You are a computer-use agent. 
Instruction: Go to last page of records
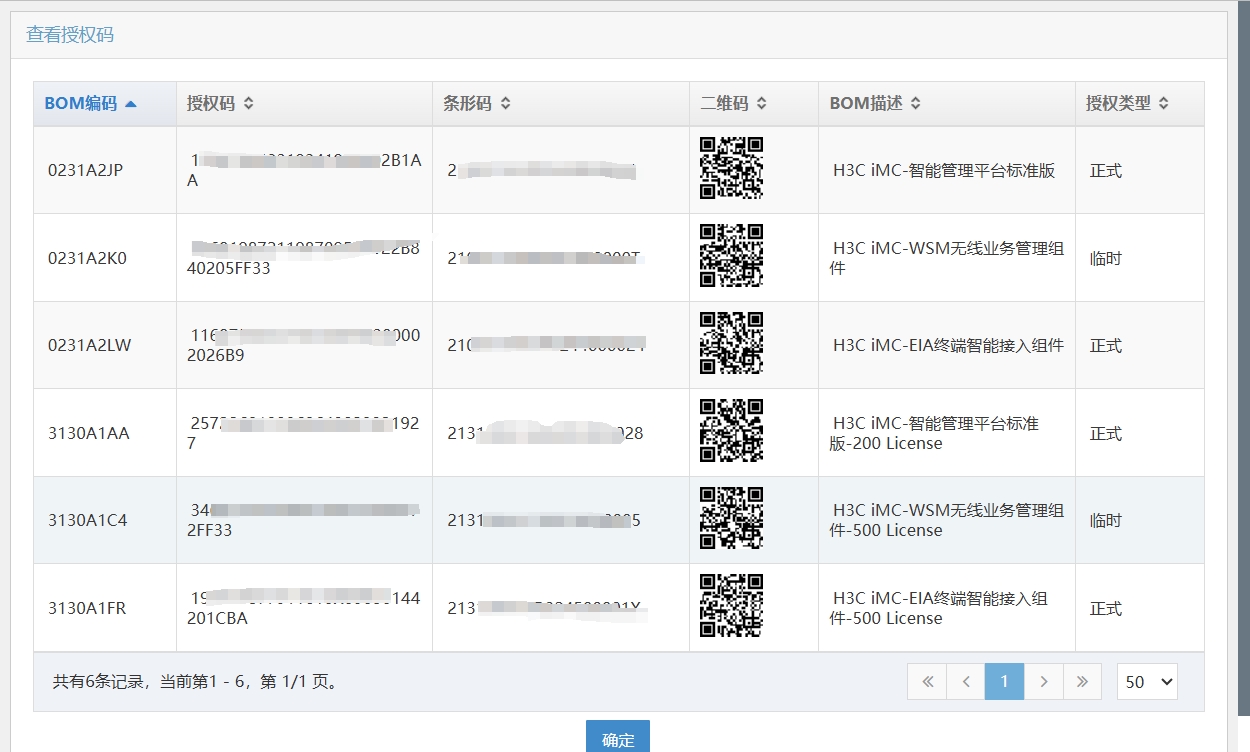(1082, 681)
